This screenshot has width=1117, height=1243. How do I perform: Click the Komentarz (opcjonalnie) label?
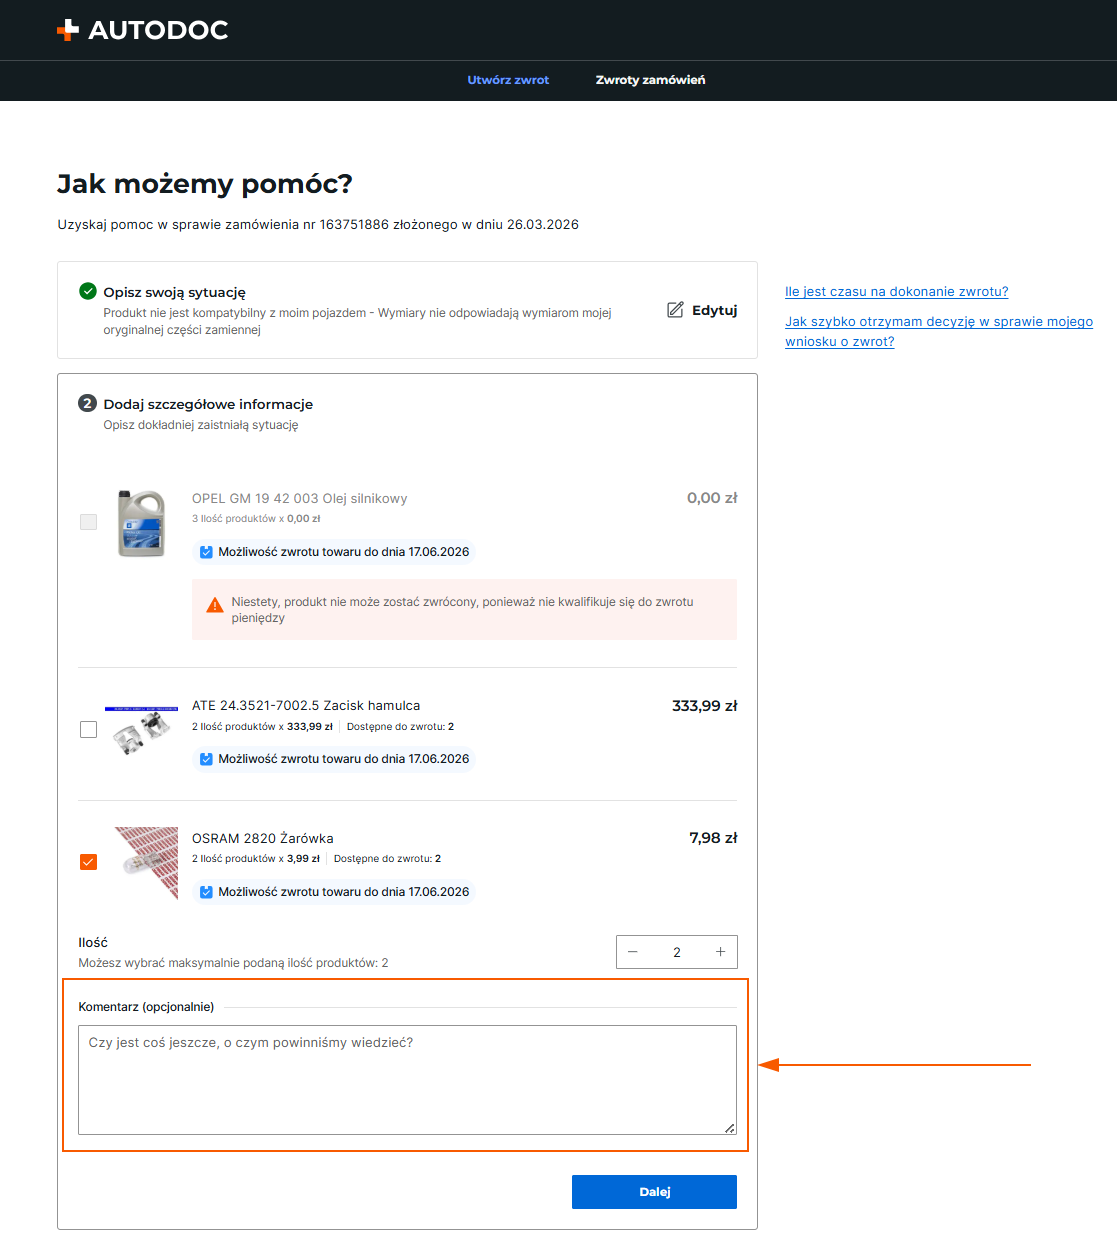pyautogui.click(x=146, y=1007)
